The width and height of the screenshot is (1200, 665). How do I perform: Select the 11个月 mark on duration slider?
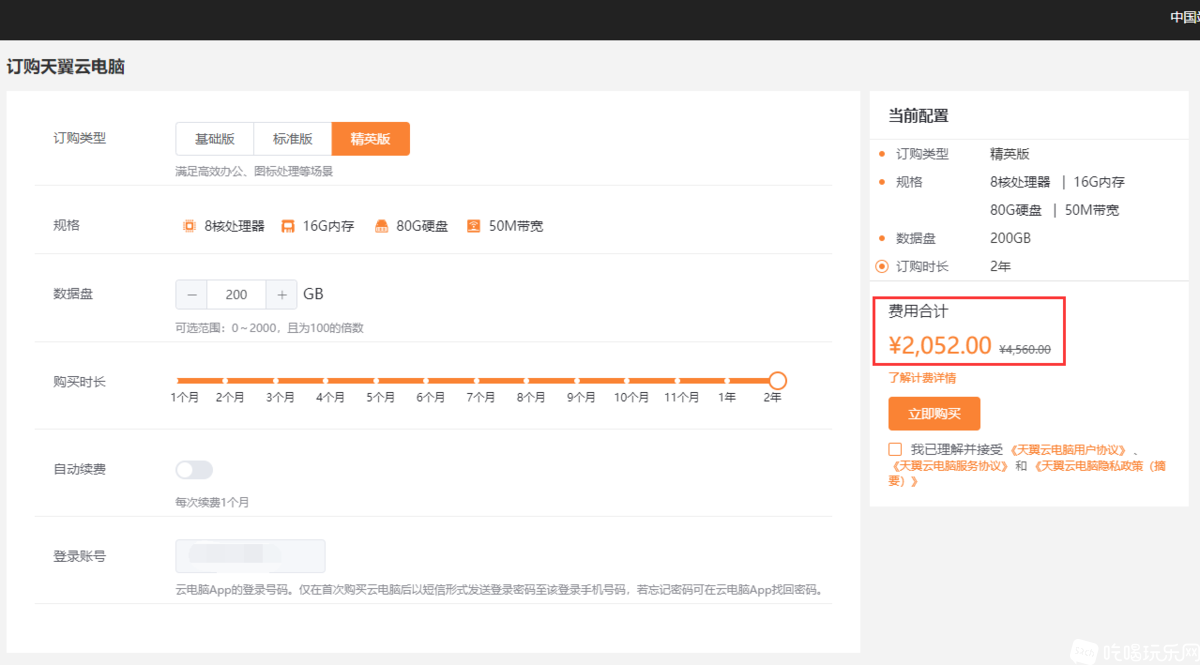pos(678,381)
